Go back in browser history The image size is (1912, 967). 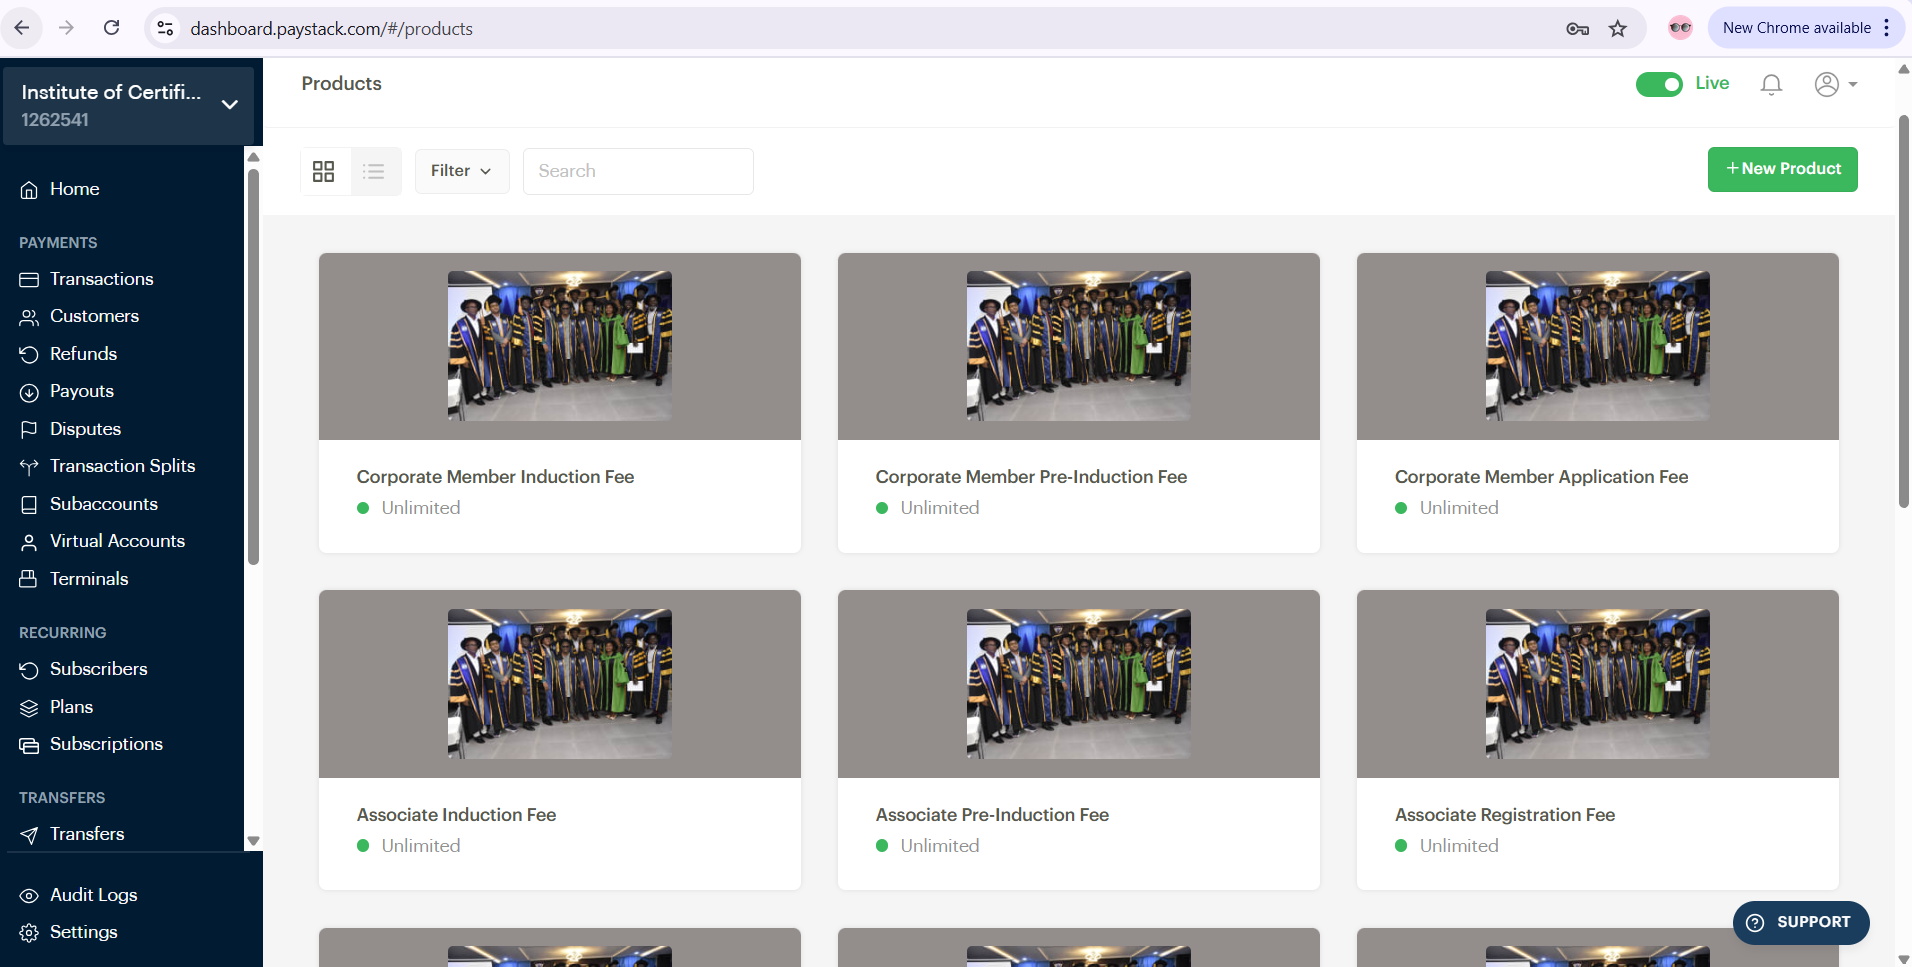coord(22,28)
